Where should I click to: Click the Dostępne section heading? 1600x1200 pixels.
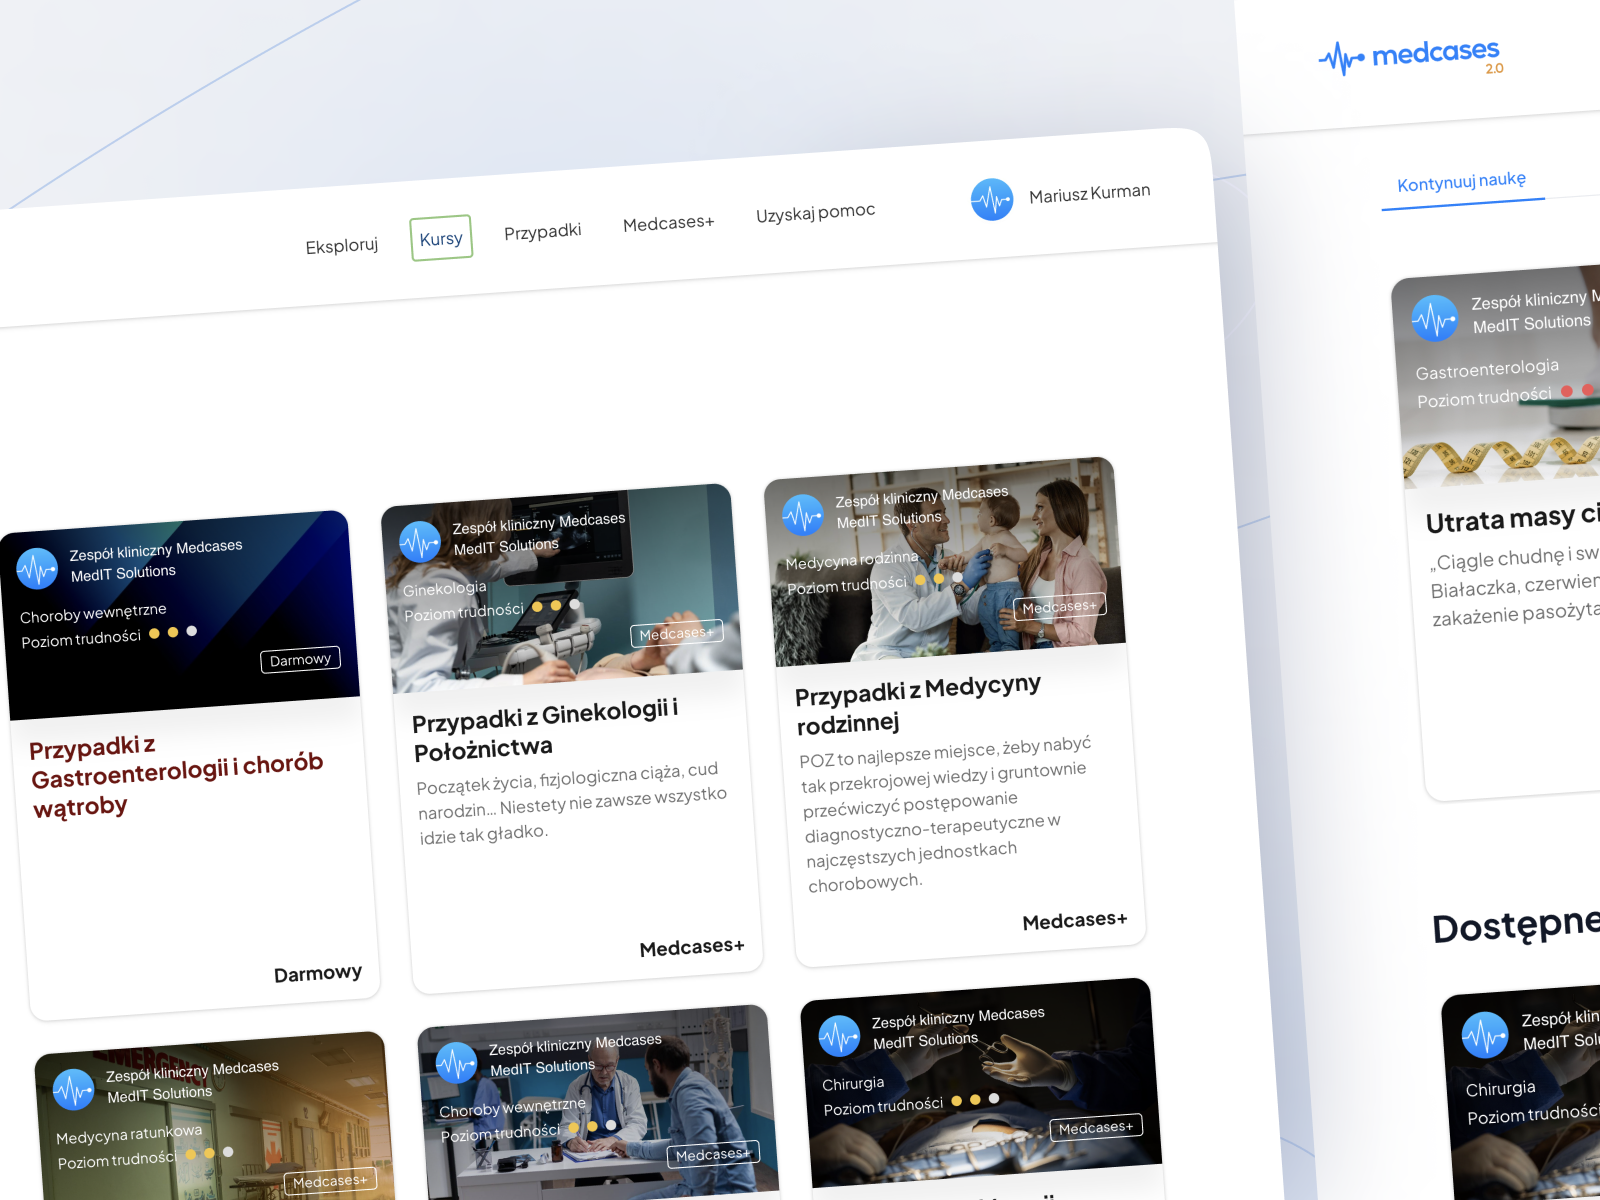1516,926
